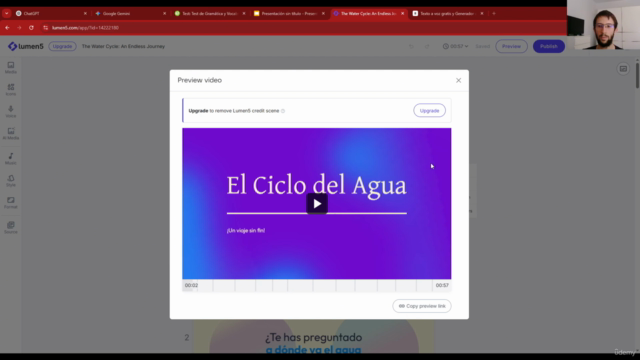Click the Upgrade button in the credit scene banner
The height and width of the screenshot is (360, 640).
point(429,111)
